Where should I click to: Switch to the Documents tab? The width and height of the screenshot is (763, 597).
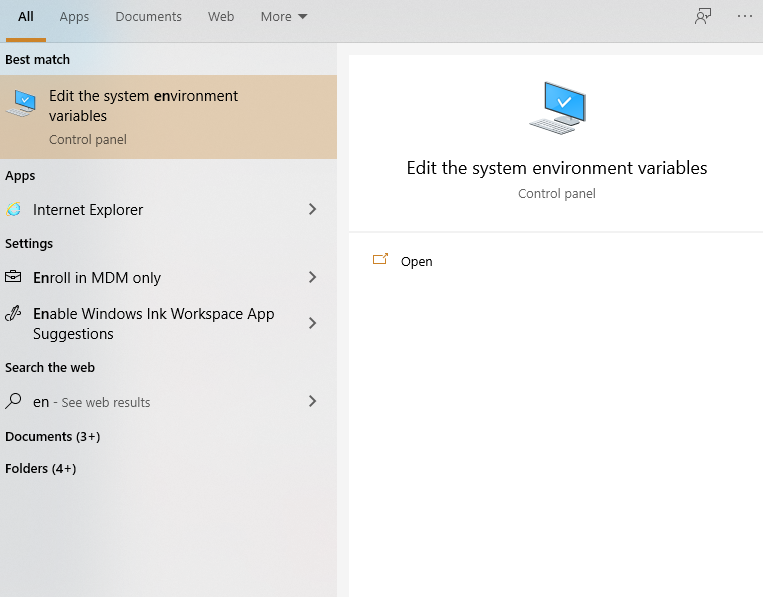point(148,17)
